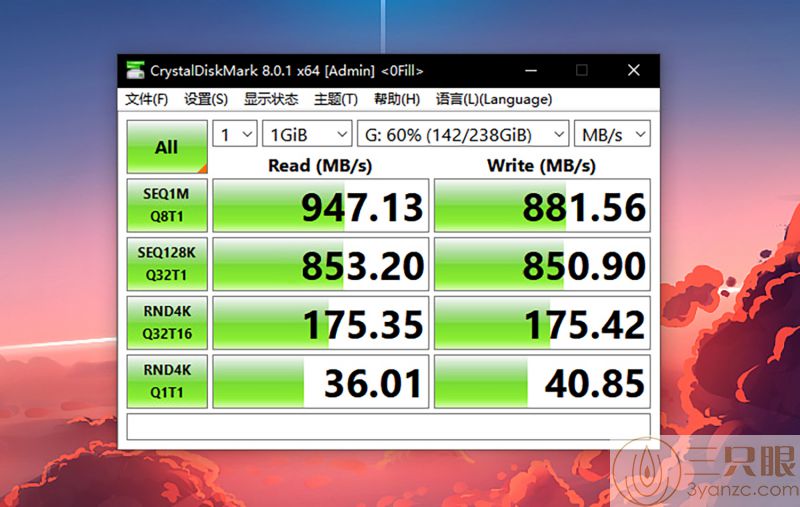The width and height of the screenshot is (800, 507).
Task: Click the SEQ1M write result 881.56
Action: (542, 206)
